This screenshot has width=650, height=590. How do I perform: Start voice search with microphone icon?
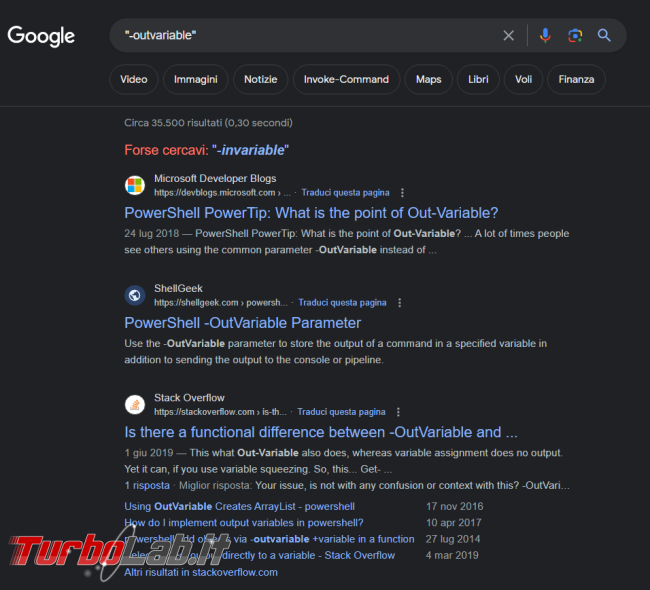[x=546, y=35]
